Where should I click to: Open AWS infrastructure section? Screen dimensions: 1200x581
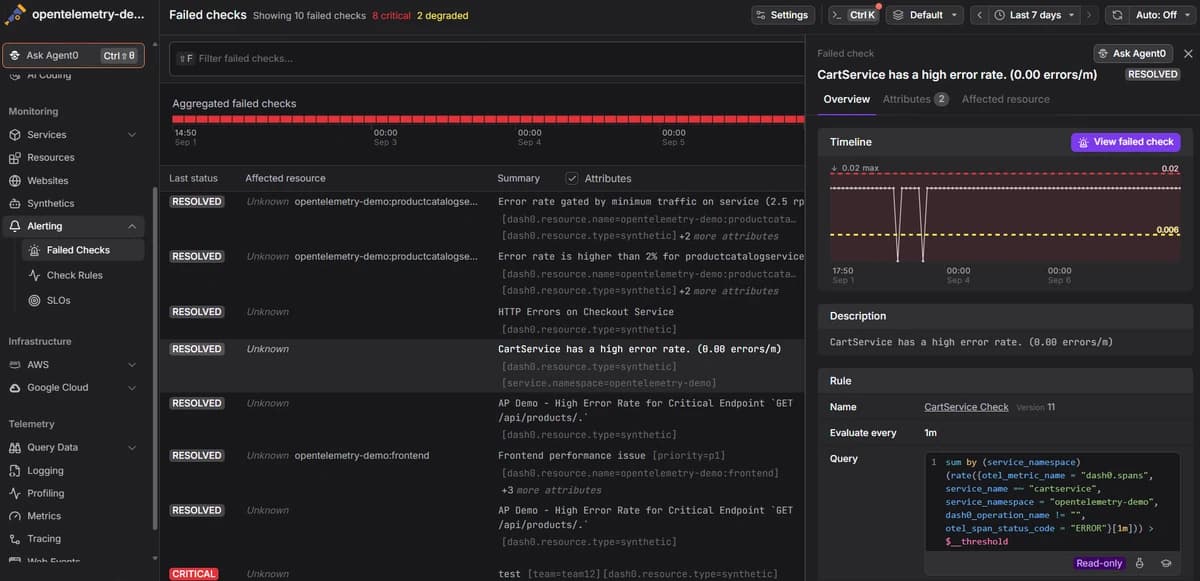pyautogui.click(x=37, y=365)
